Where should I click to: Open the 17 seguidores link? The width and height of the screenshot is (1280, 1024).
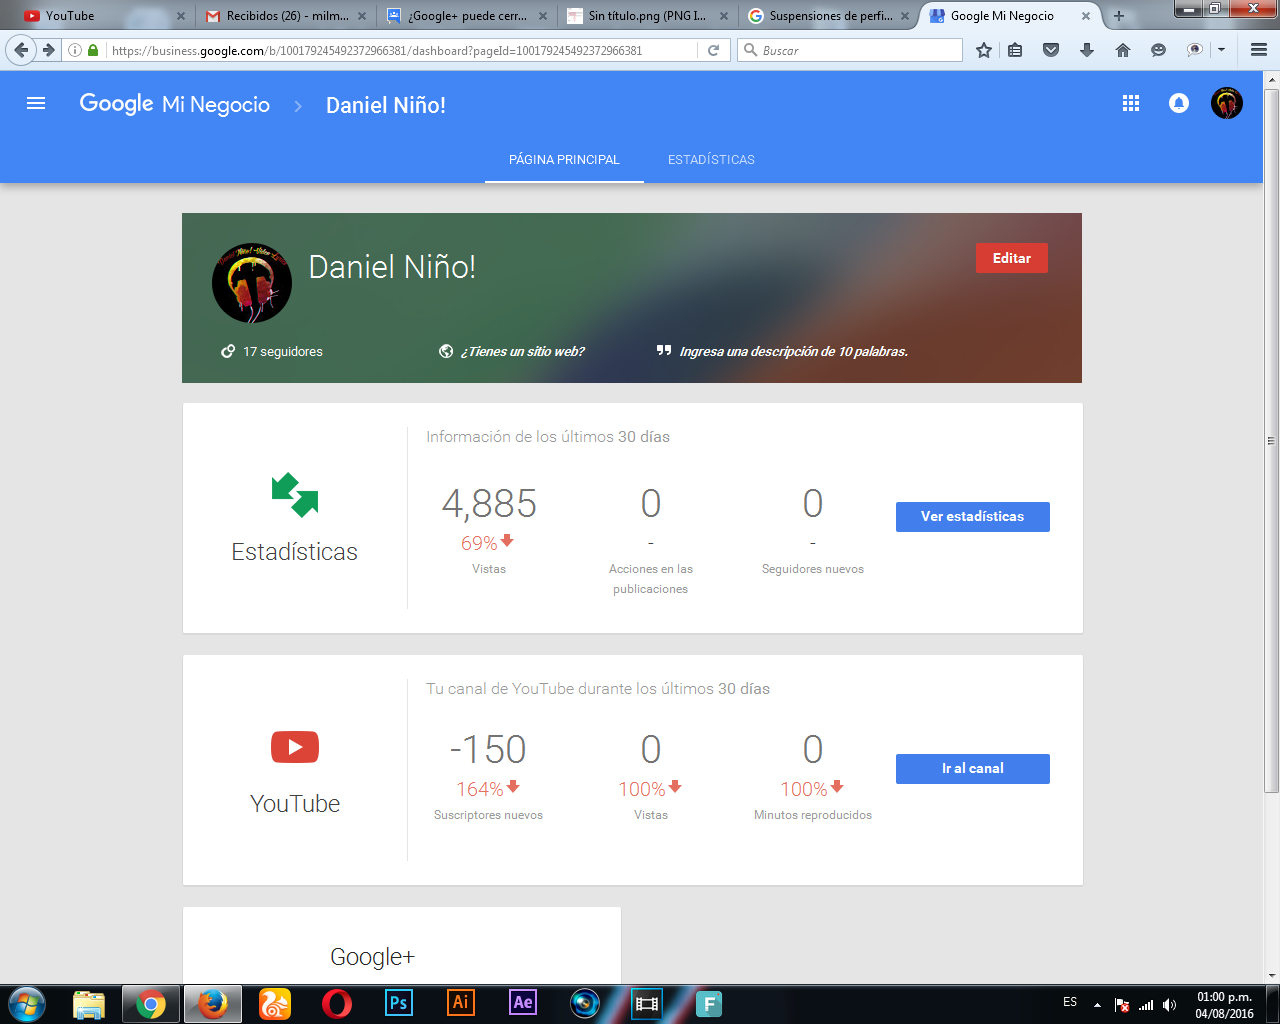click(283, 351)
